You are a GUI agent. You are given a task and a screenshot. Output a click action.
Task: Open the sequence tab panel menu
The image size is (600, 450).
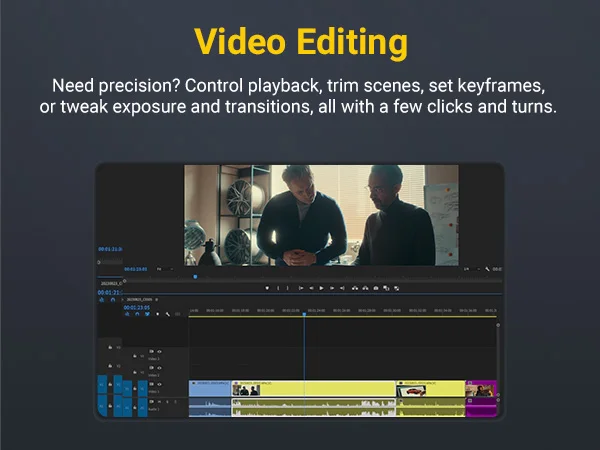tap(157, 299)
